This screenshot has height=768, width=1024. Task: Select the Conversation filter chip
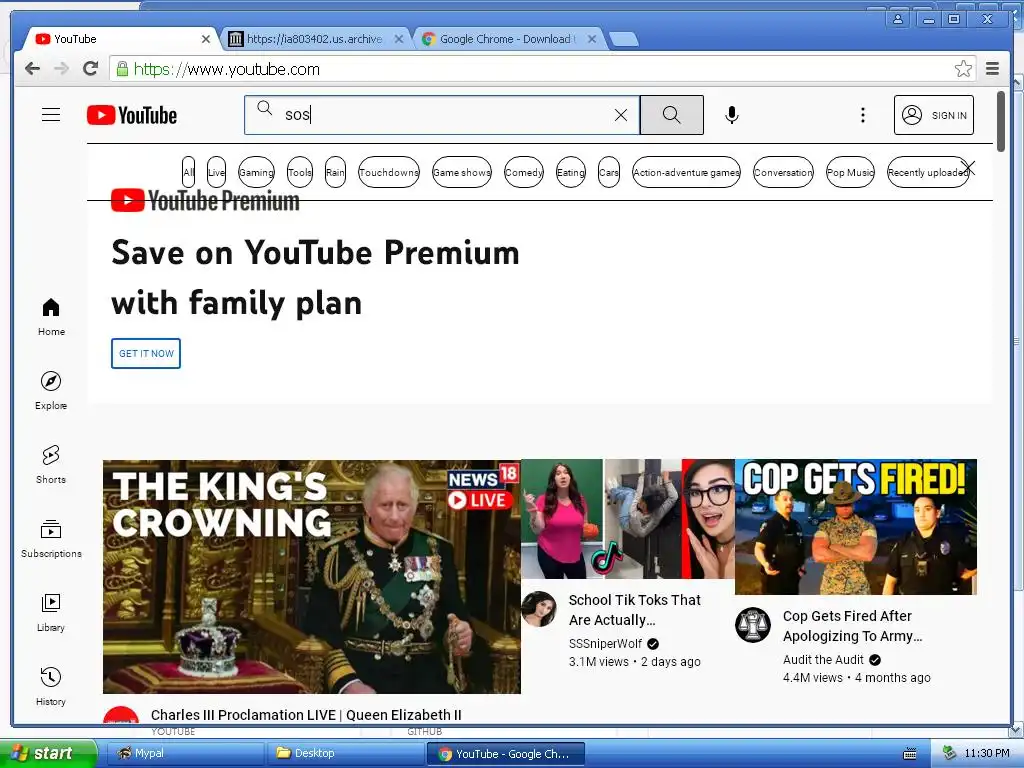click(783, 172)
